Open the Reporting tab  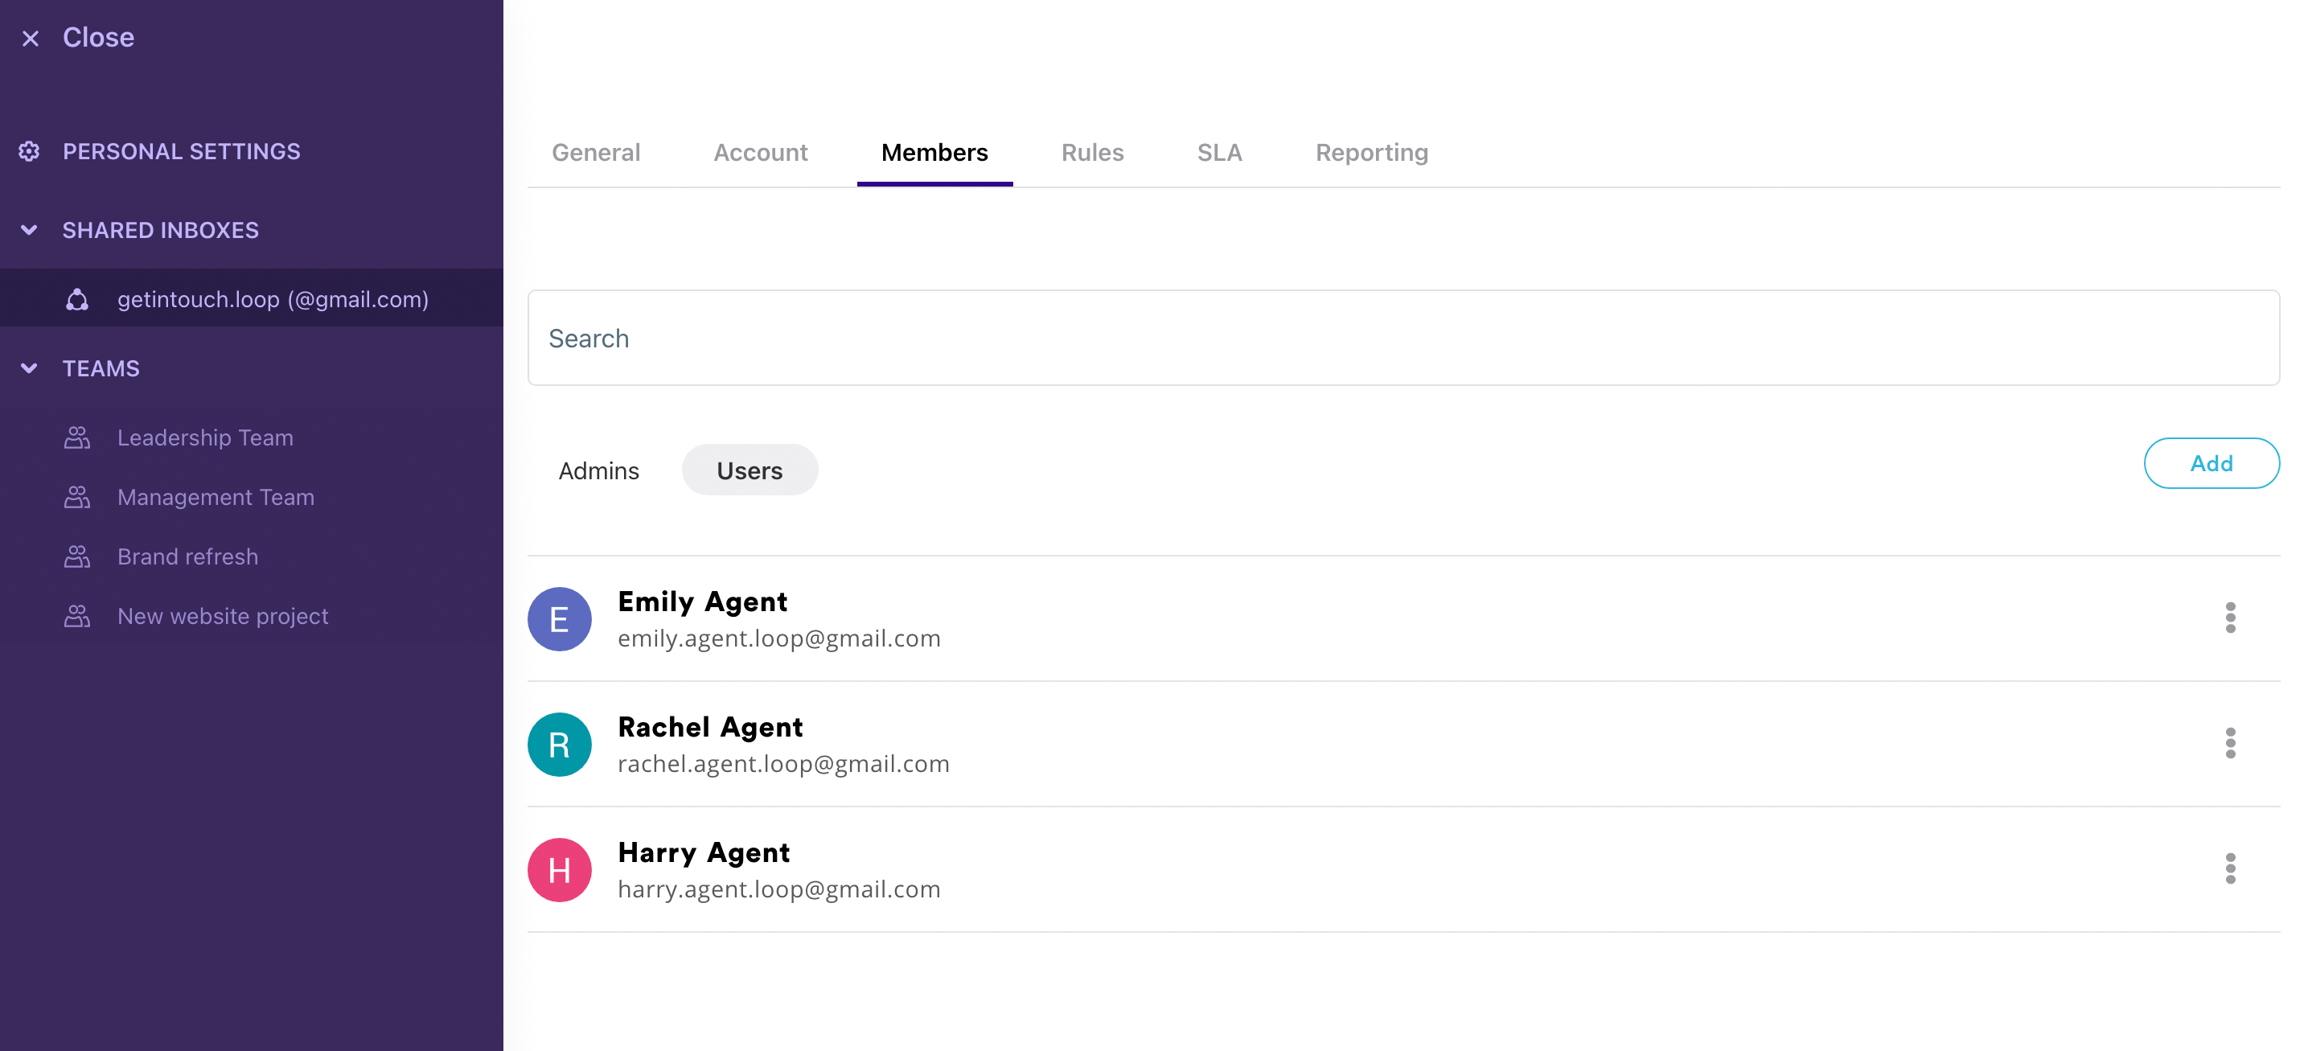pyautogui.click(x=1371, y=152)
